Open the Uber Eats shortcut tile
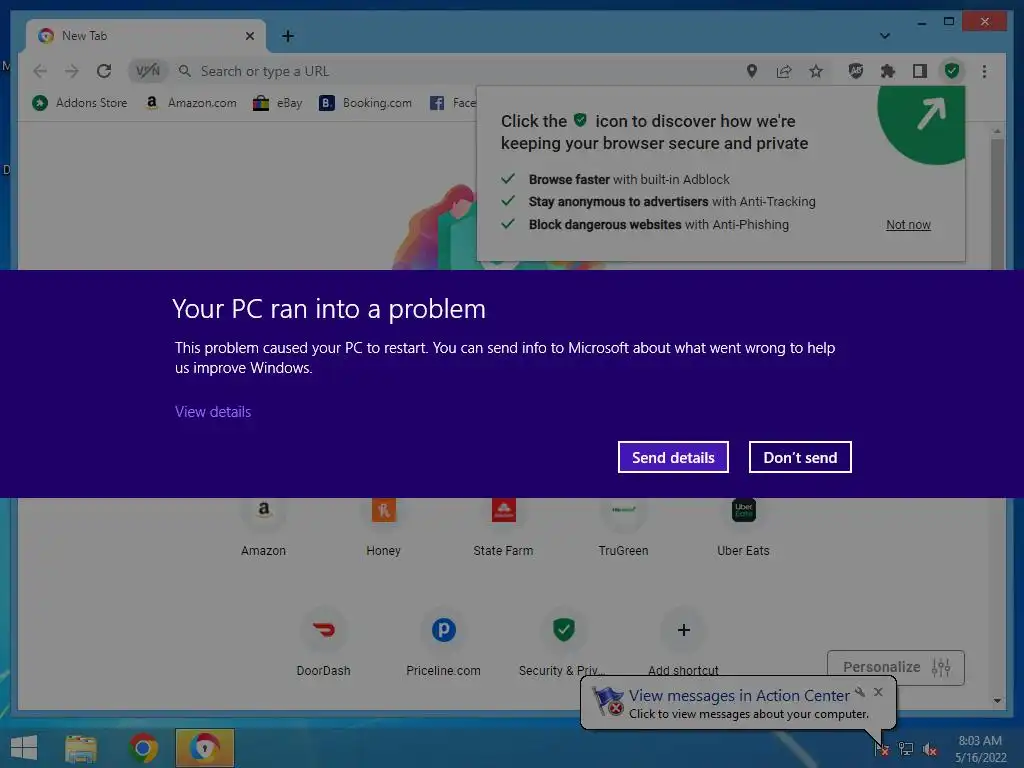Viewport: 1024px width, 768px height. pos(743,527)
